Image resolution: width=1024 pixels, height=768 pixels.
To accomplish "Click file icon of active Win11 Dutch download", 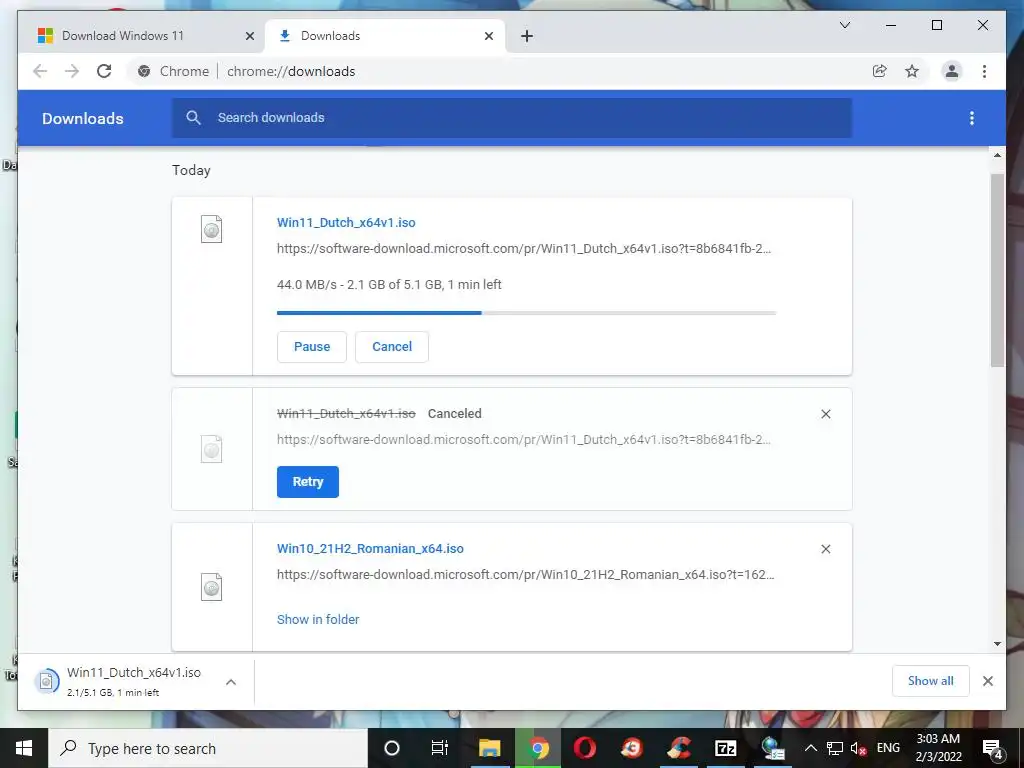I will (212, 229).
